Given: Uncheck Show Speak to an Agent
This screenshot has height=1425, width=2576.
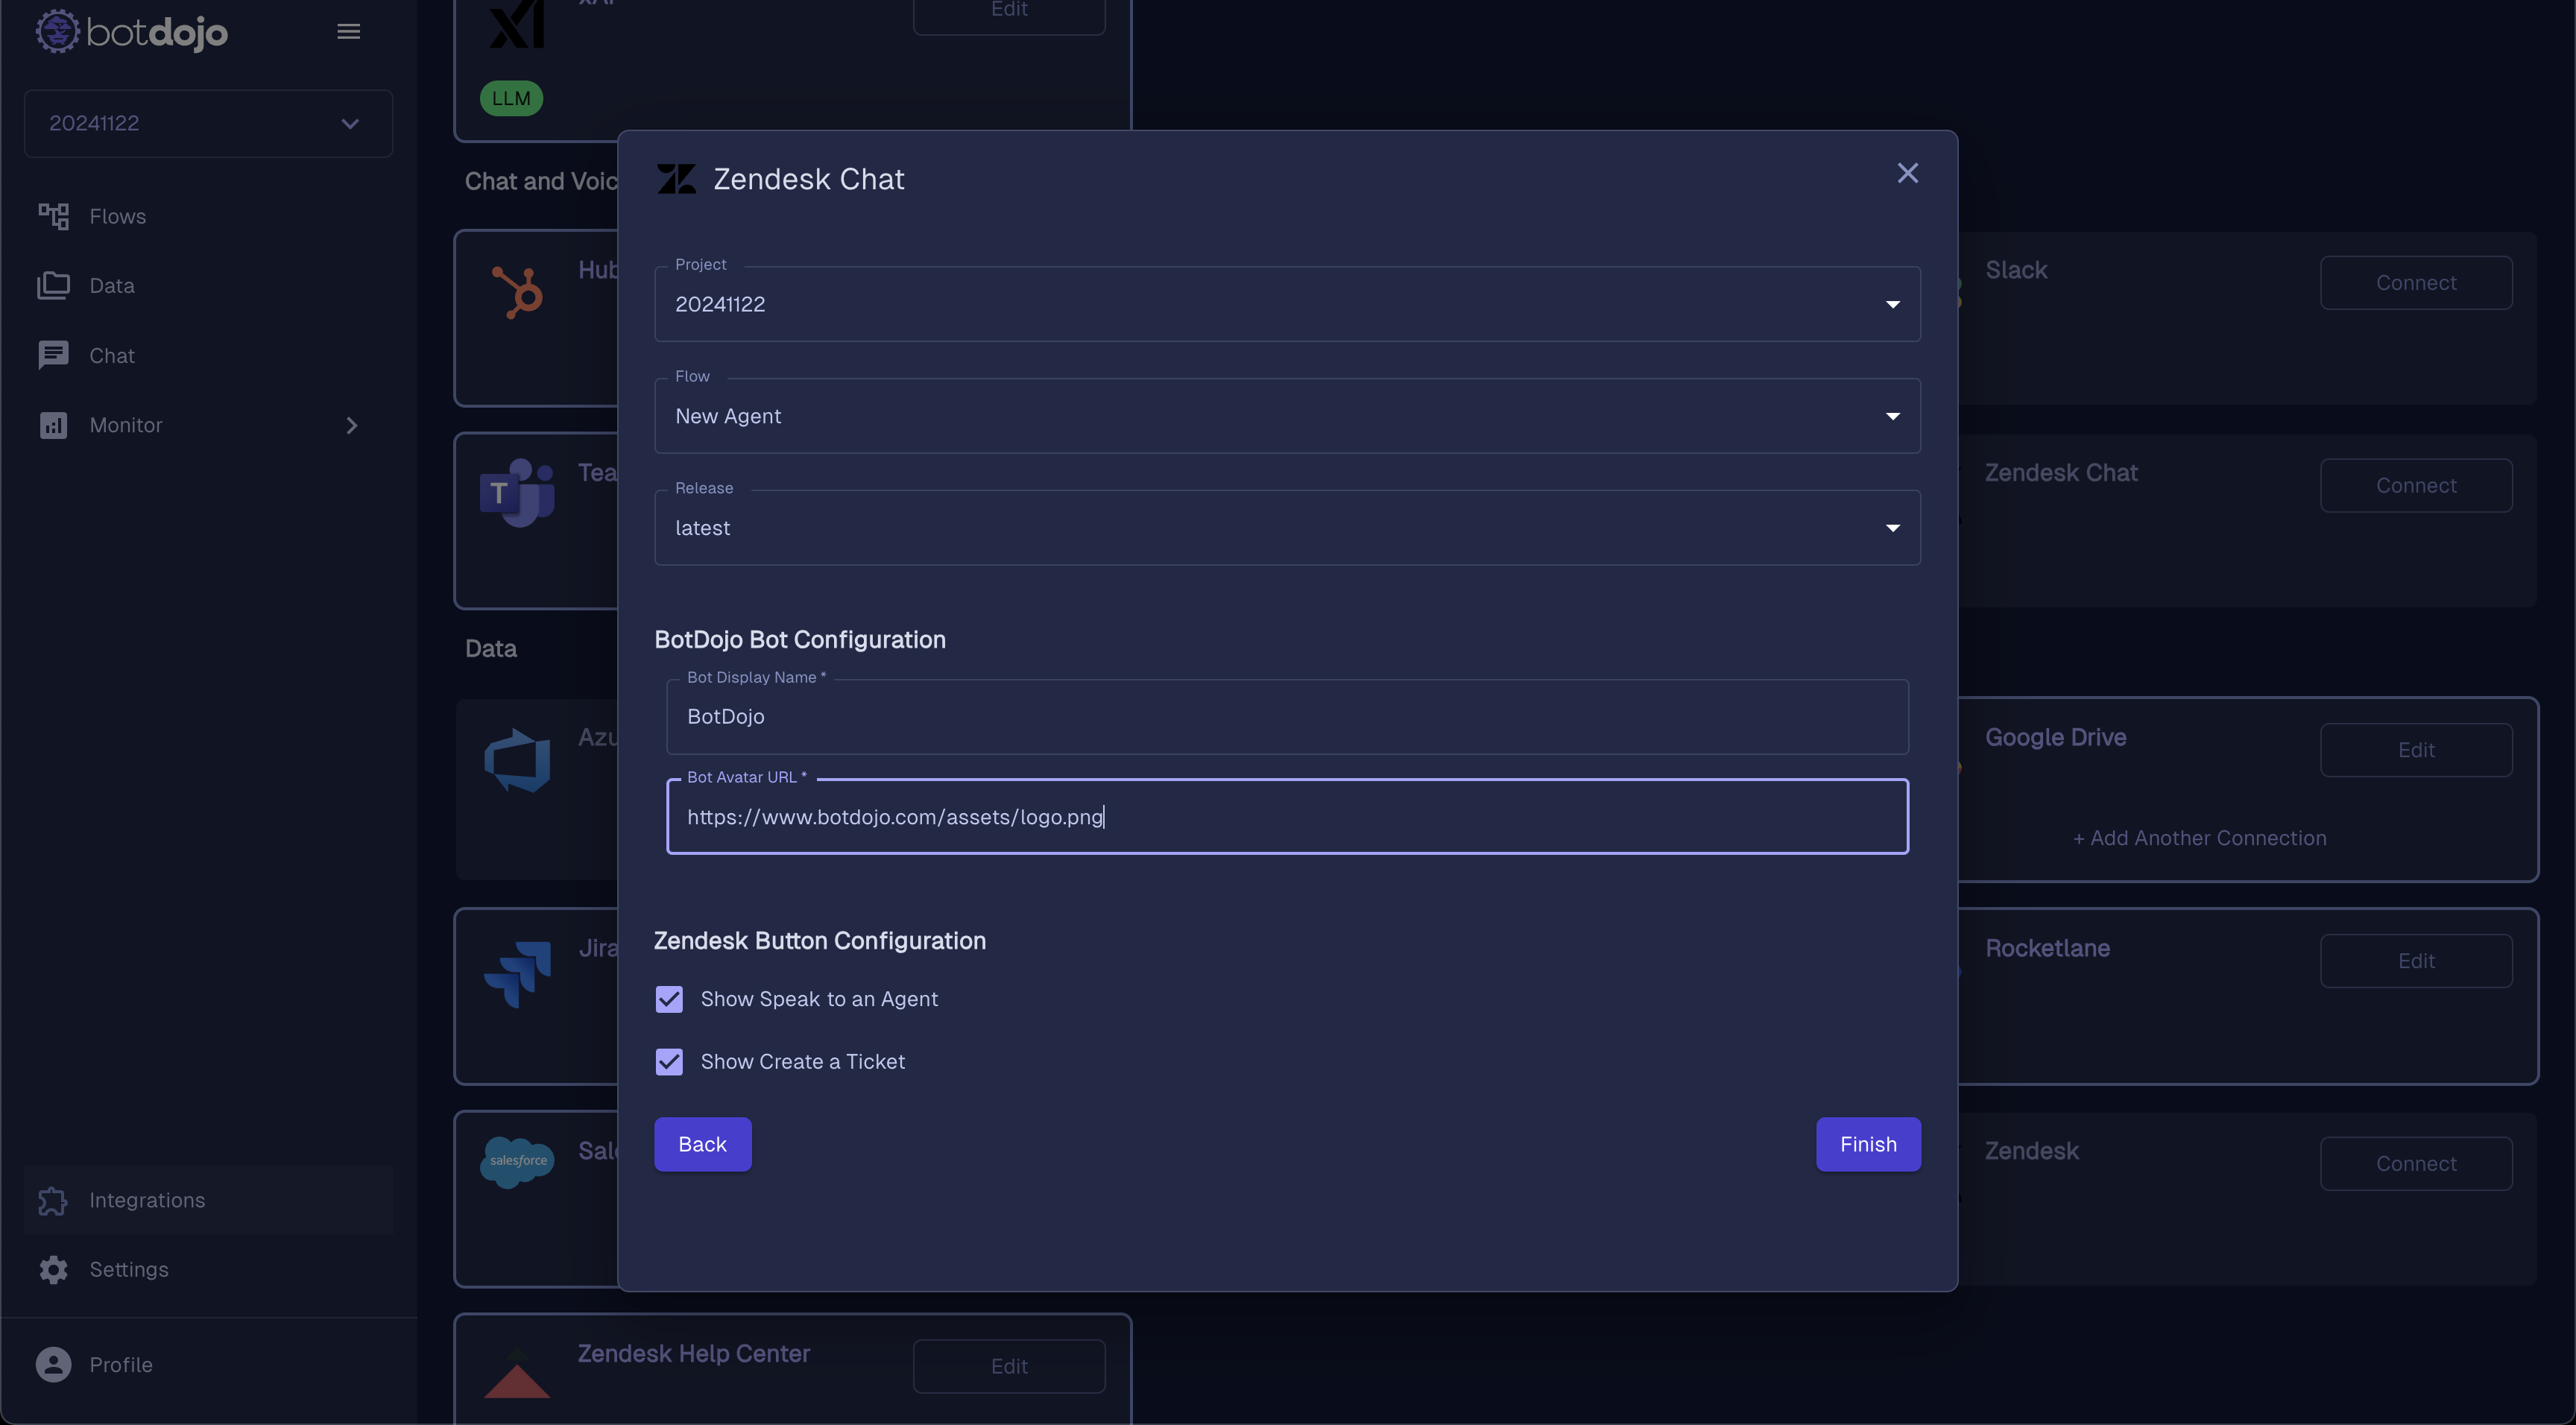Looking at the screenshot, I should point(669,999).
